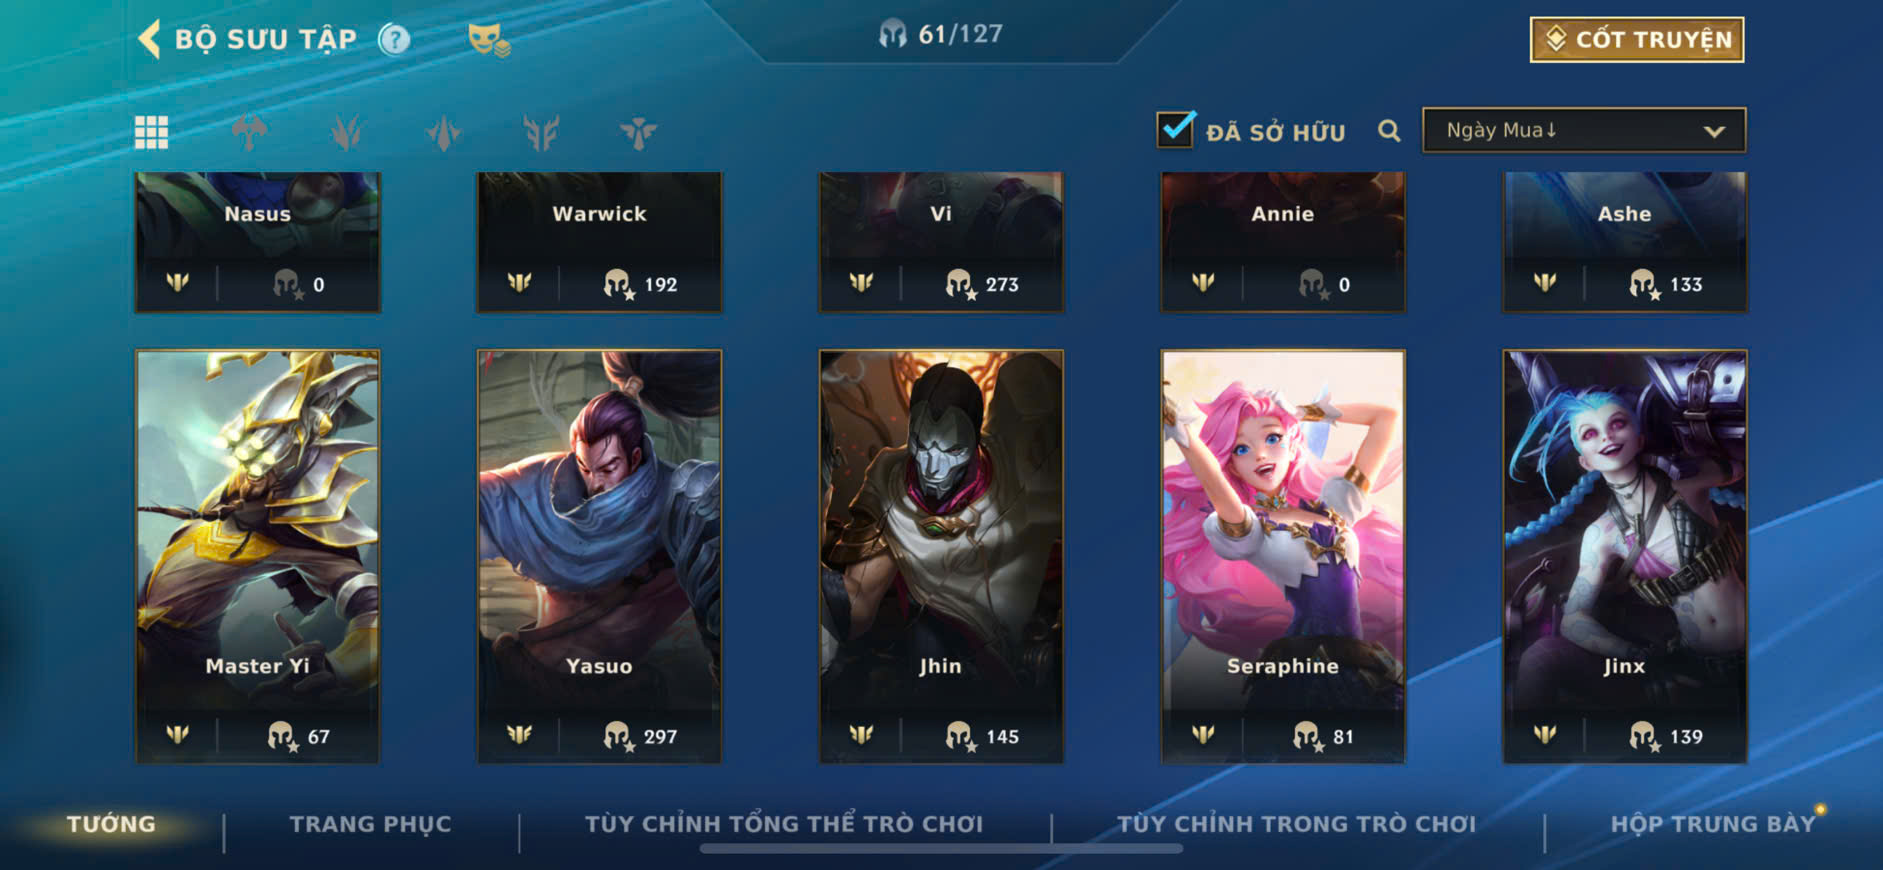Click the horizontal scrollbar above the bottom edge
Image resolution: width=1883 pixels, height=870 pixels.
pyautogui.click(x=941, y=849)
